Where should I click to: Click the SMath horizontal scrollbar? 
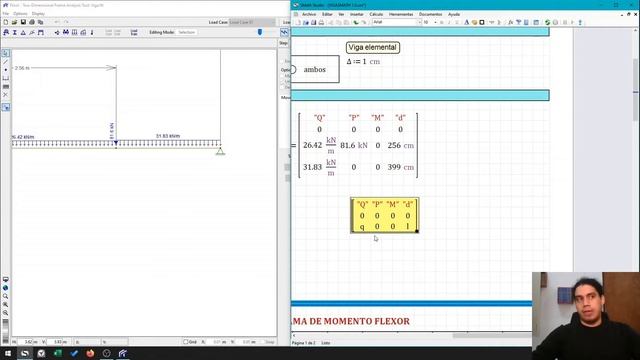(x=492, y=336)
